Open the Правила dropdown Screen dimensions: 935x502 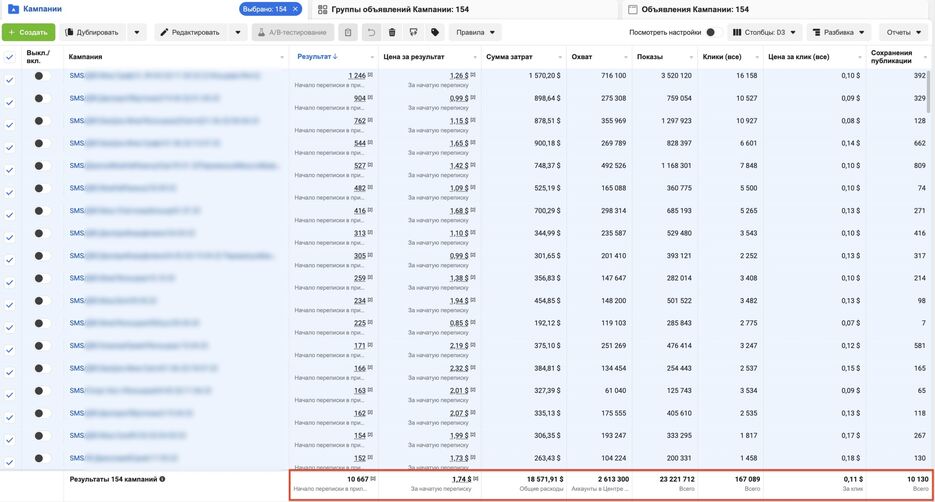pos(475,32)
